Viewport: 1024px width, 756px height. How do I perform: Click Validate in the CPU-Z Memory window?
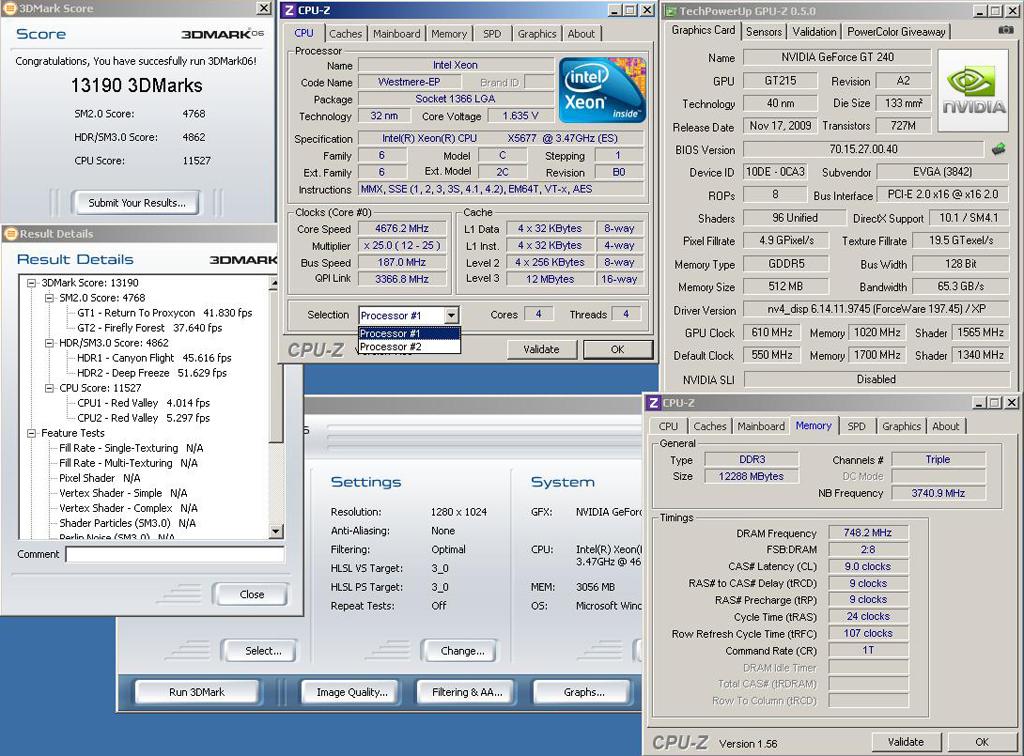[x=905, y=742]
